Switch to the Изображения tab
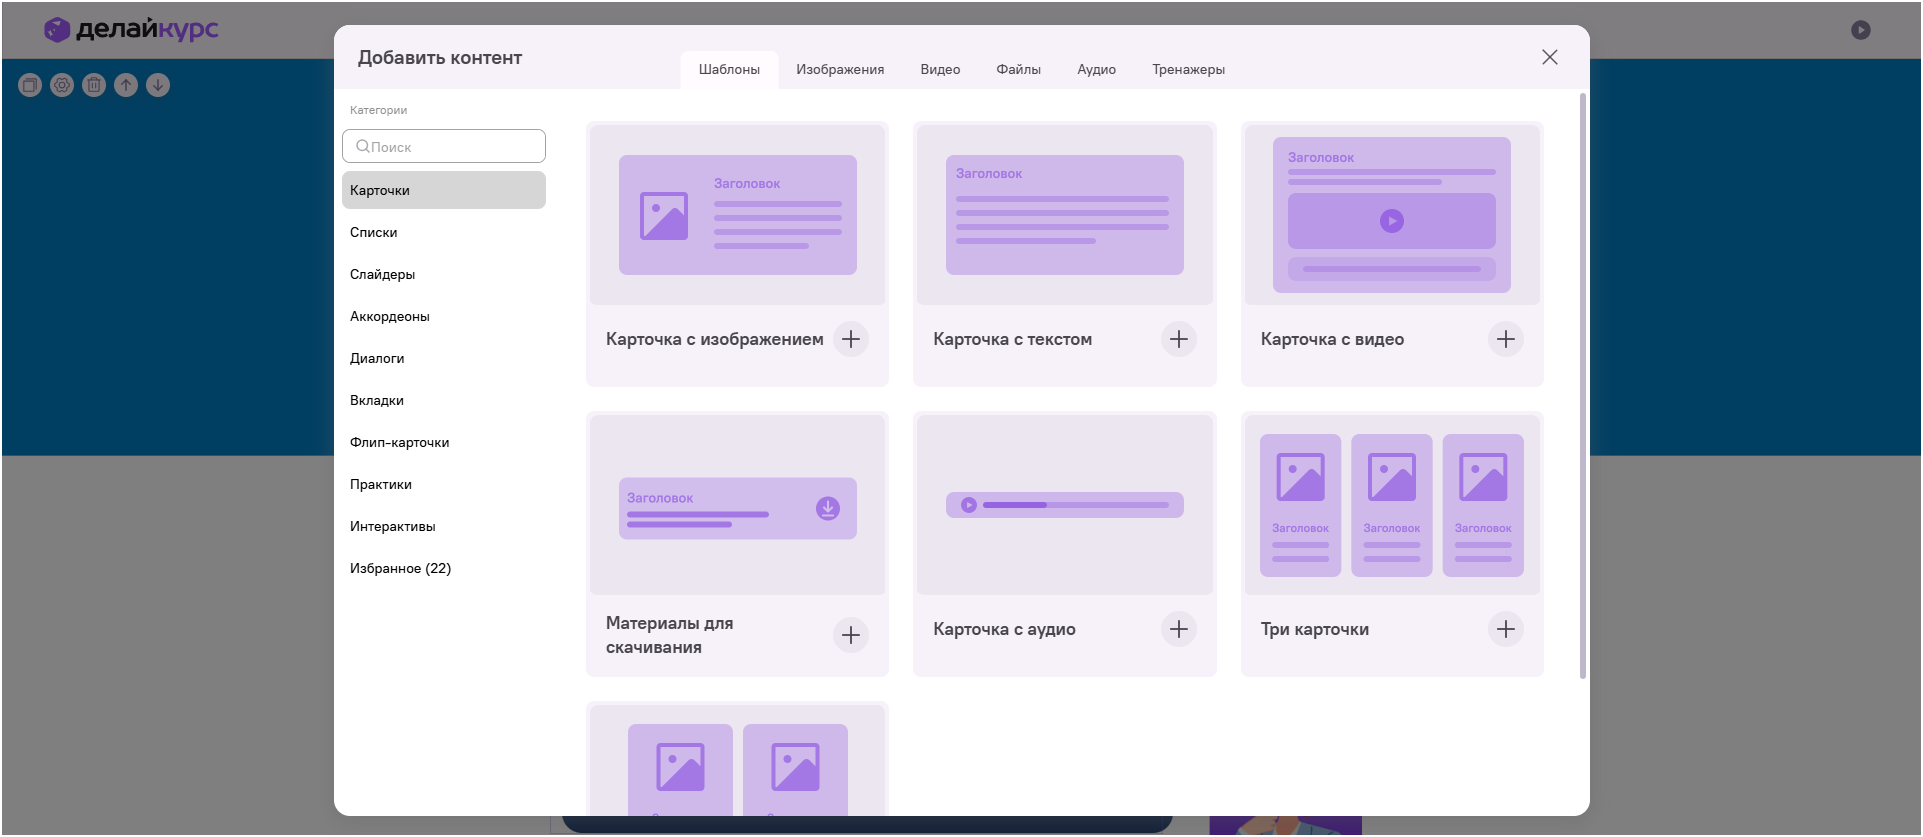1923x837 pixels. [x=840, y=70]
